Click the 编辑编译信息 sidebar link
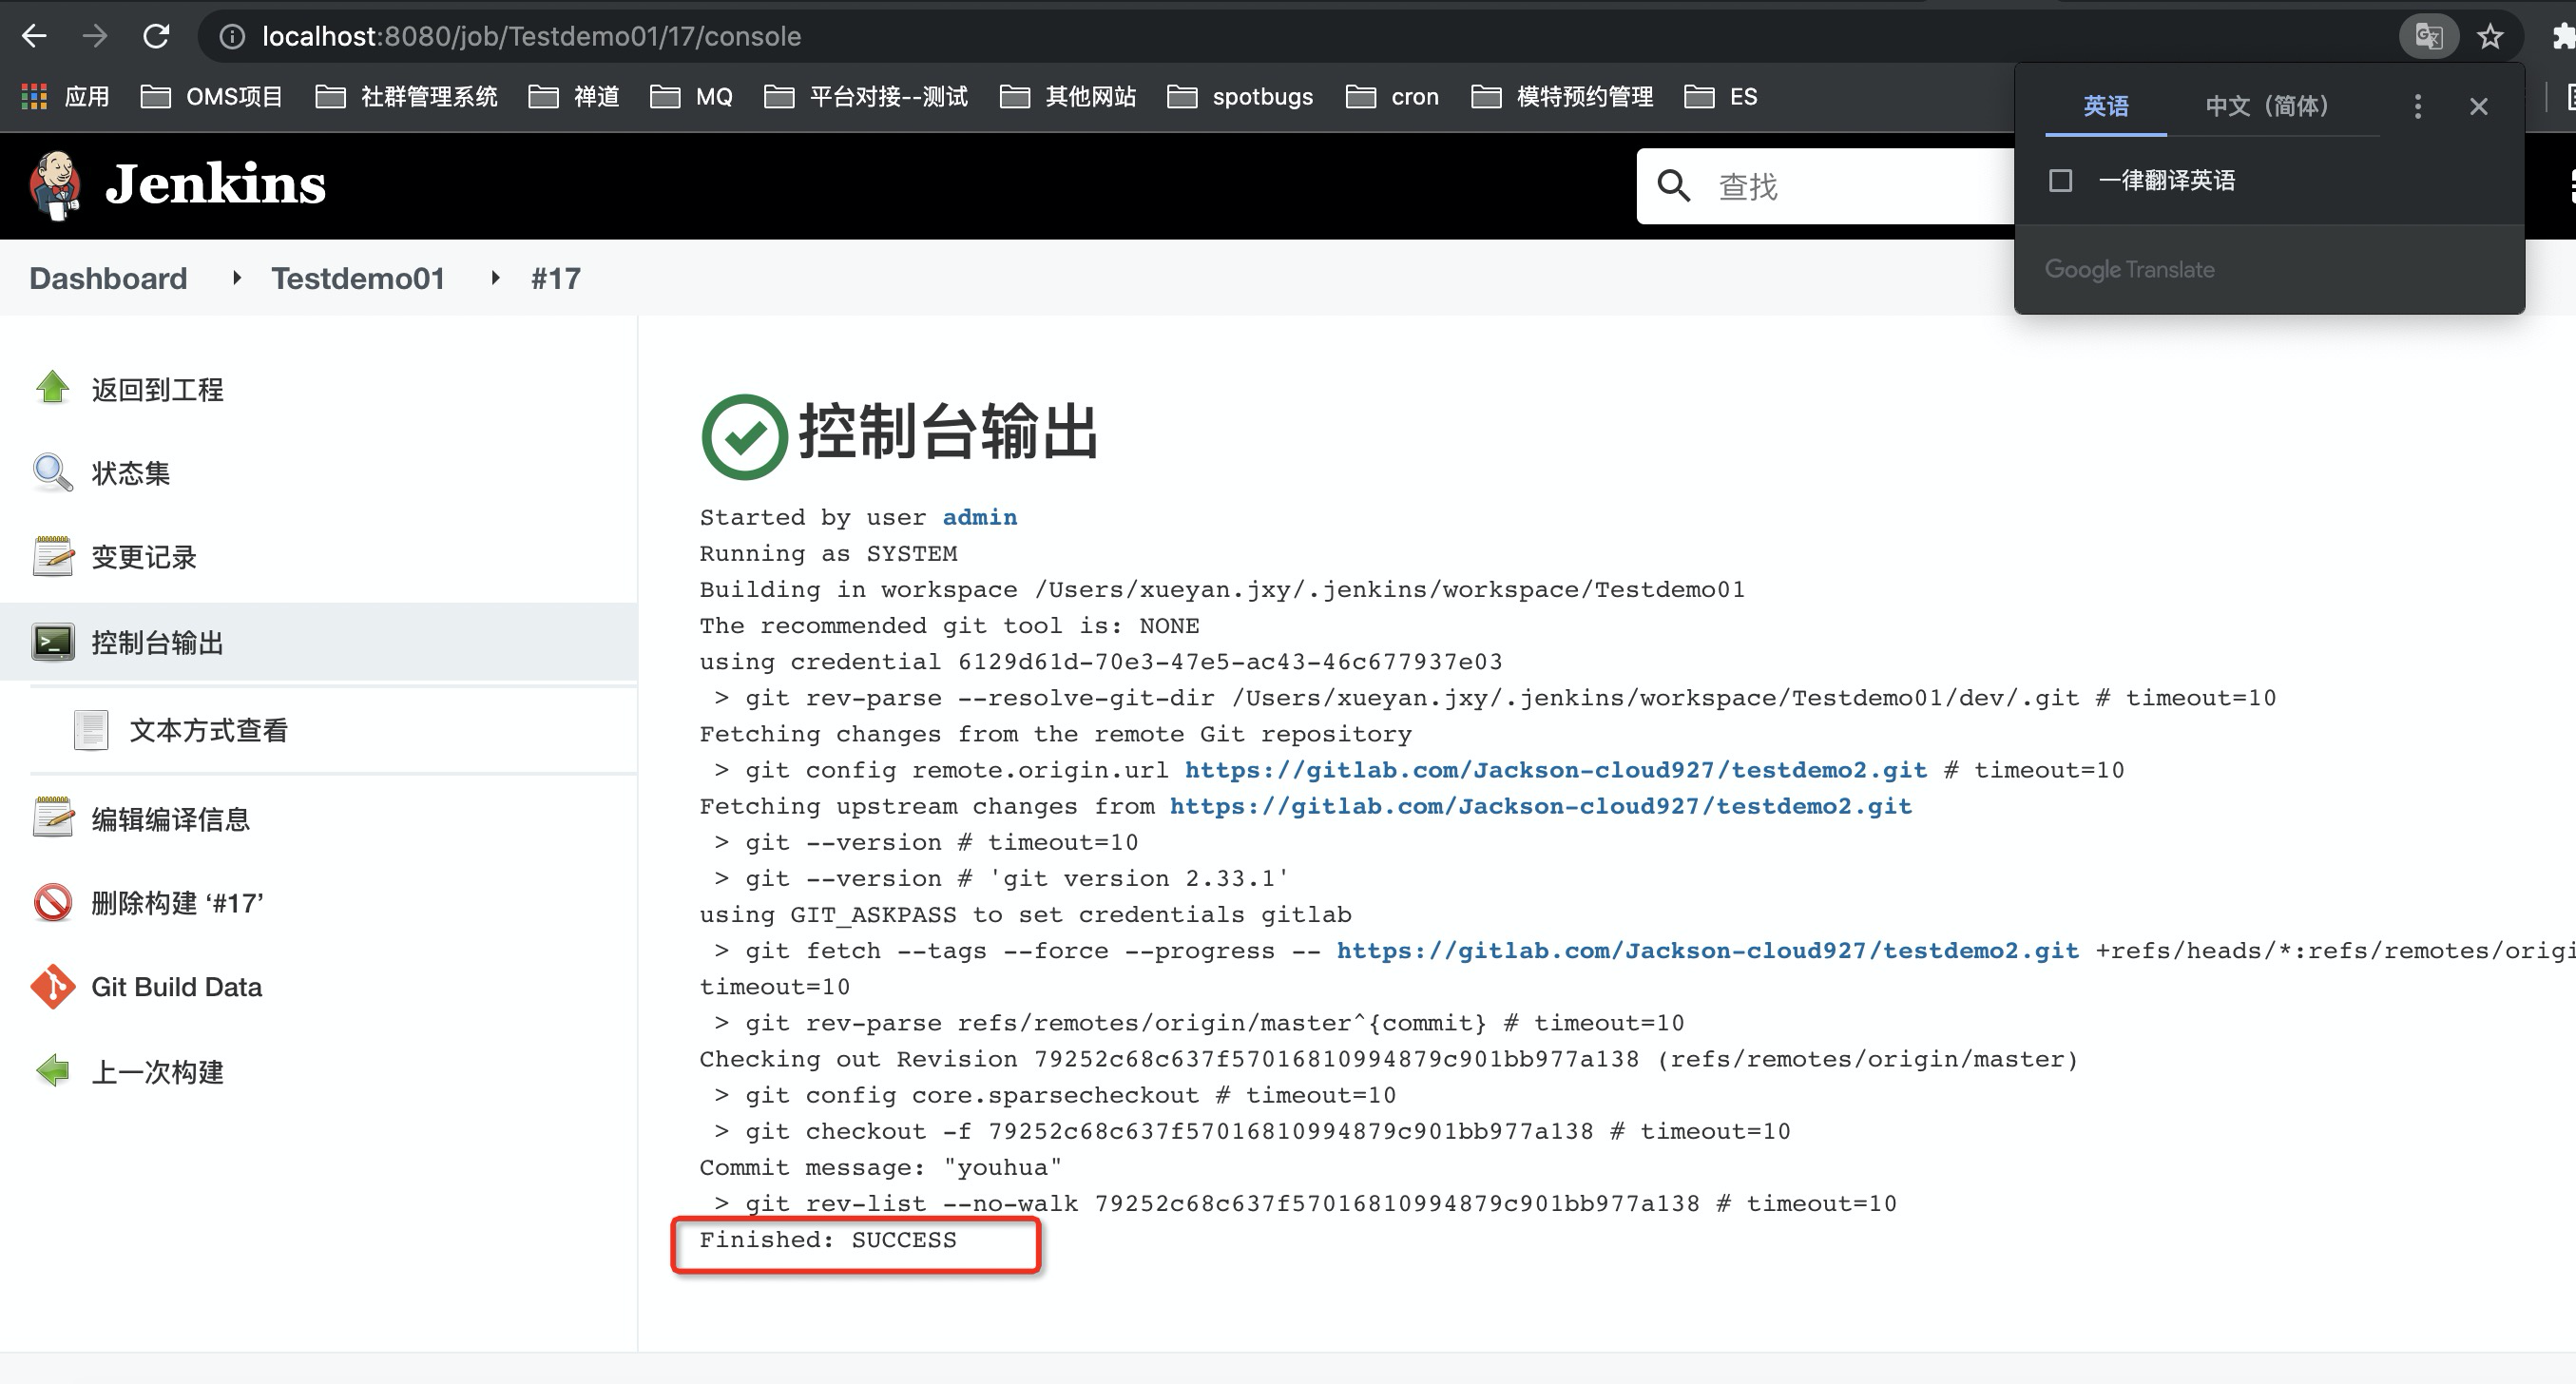The image size is (2576, 1384). coord(170,819)
